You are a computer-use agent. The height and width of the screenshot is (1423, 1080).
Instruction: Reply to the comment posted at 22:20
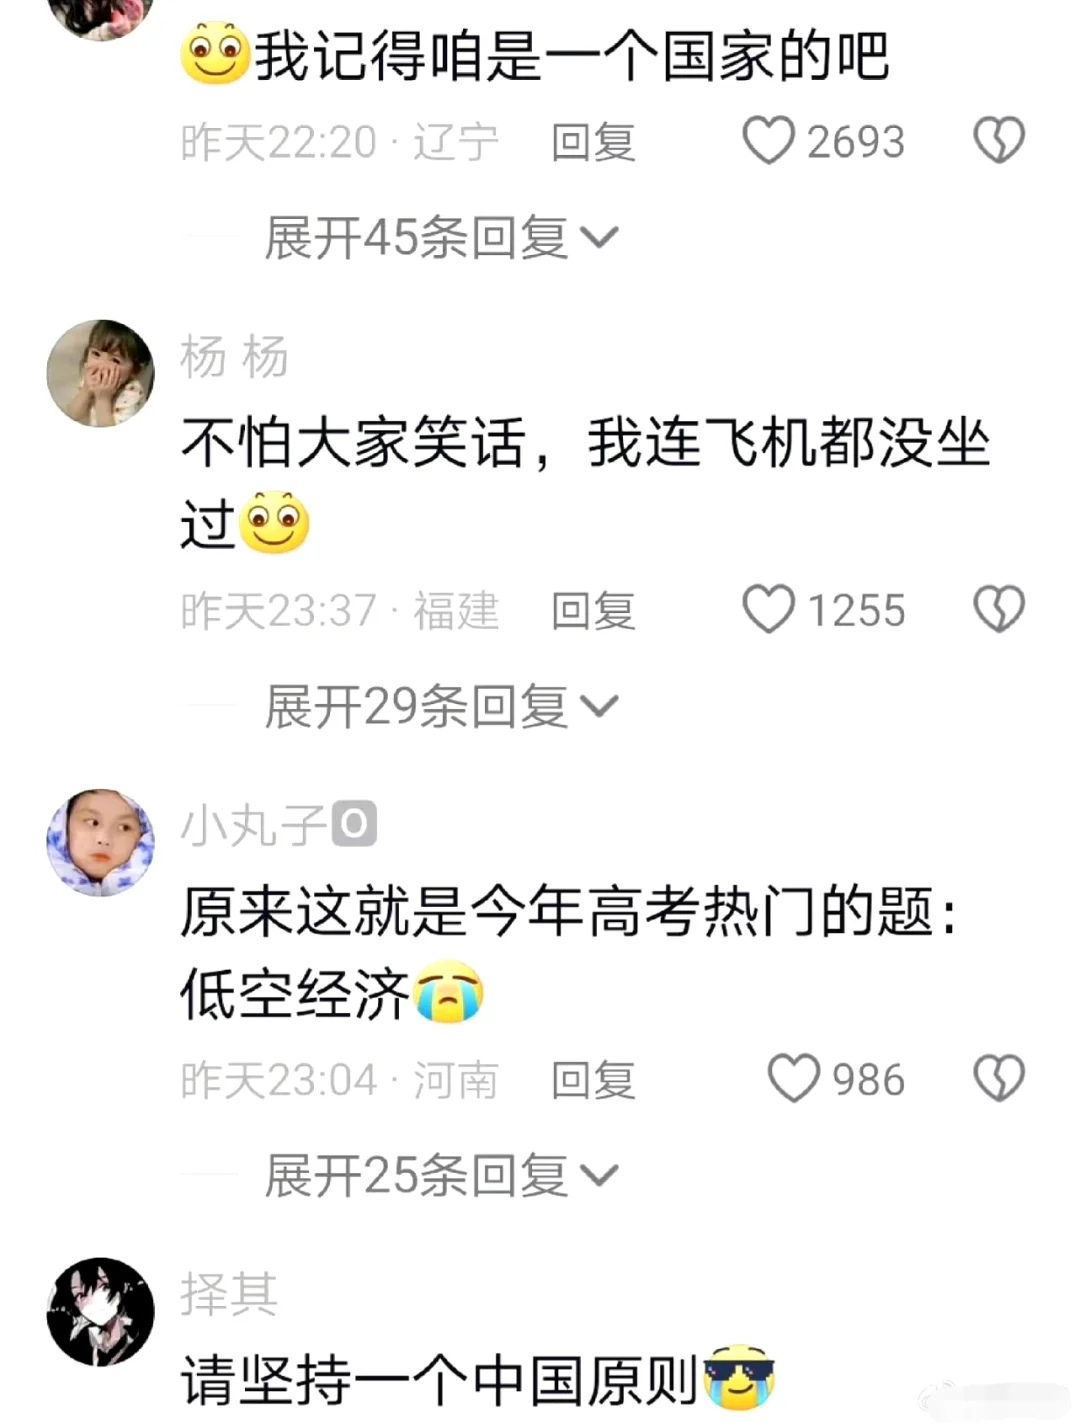click(x=594, y=142)
